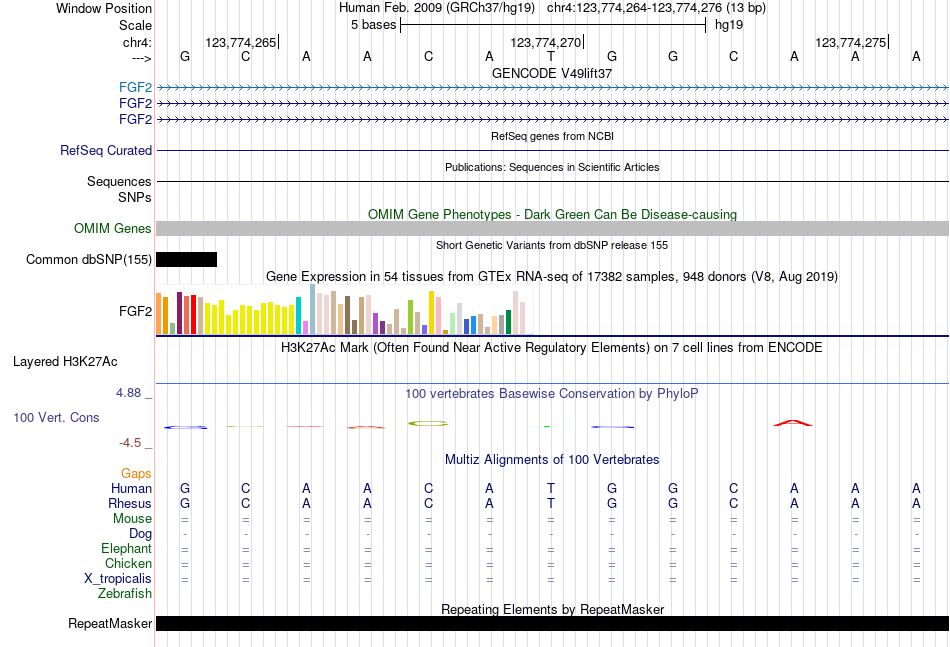Viewport: 950px width, 647px height.
Task: Click the T base in the Human alignment row
Action: click(551, 488)
